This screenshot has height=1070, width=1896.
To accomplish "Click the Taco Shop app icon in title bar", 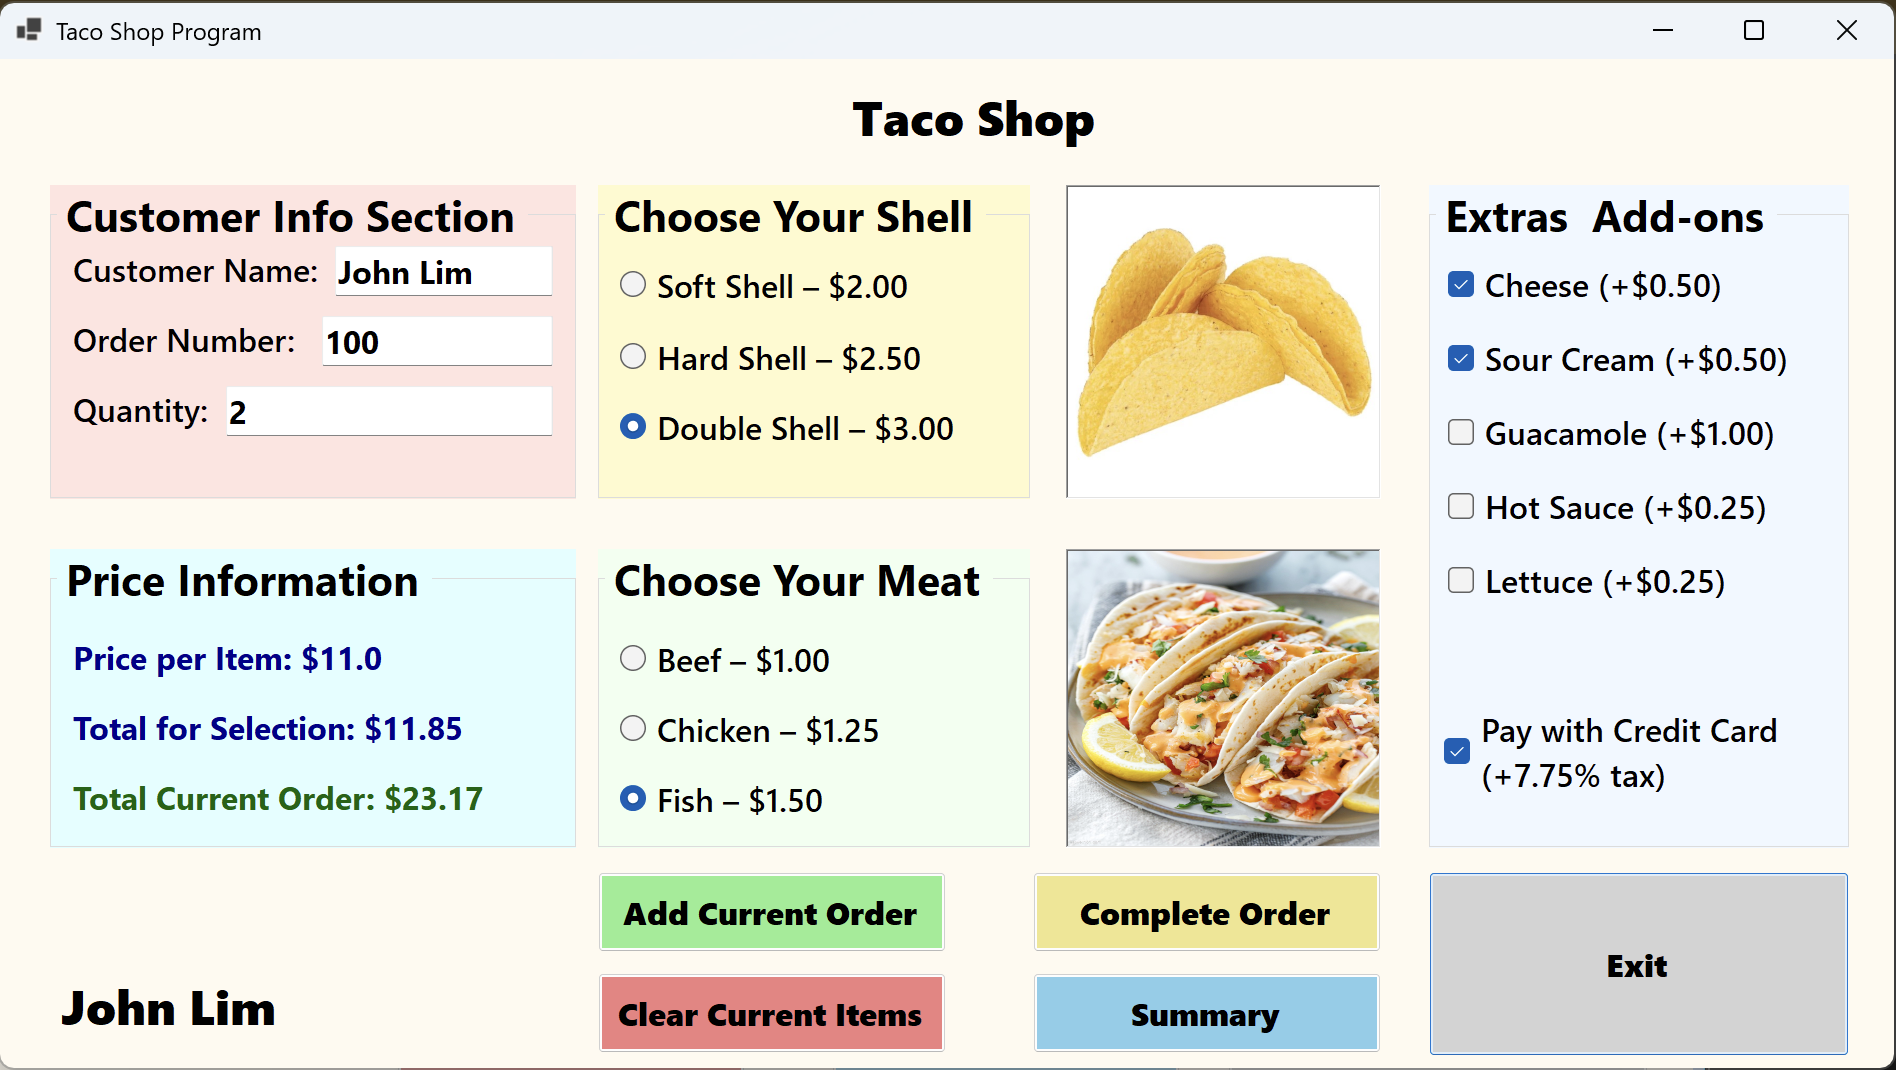I will click(x=29, y=31).
